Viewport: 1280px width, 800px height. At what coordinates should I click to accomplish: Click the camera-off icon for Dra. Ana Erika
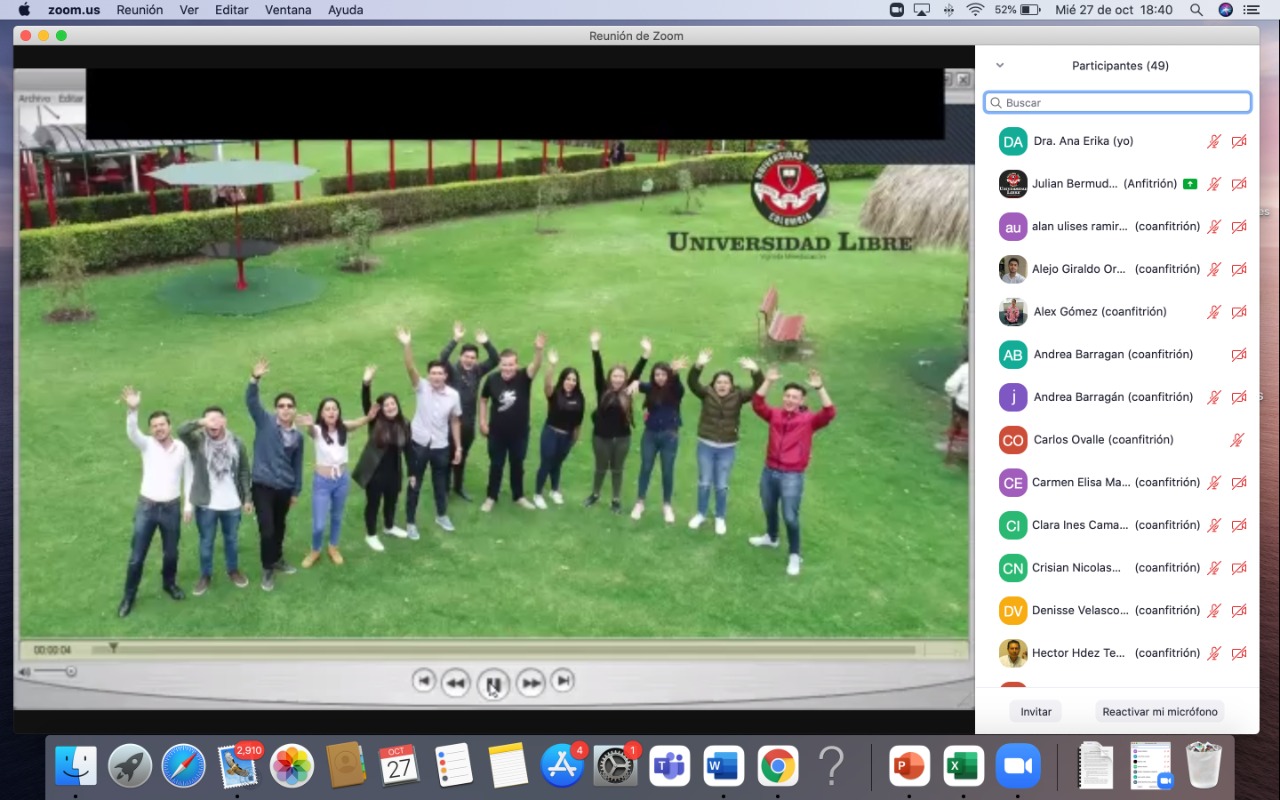tap(1239, 141)
